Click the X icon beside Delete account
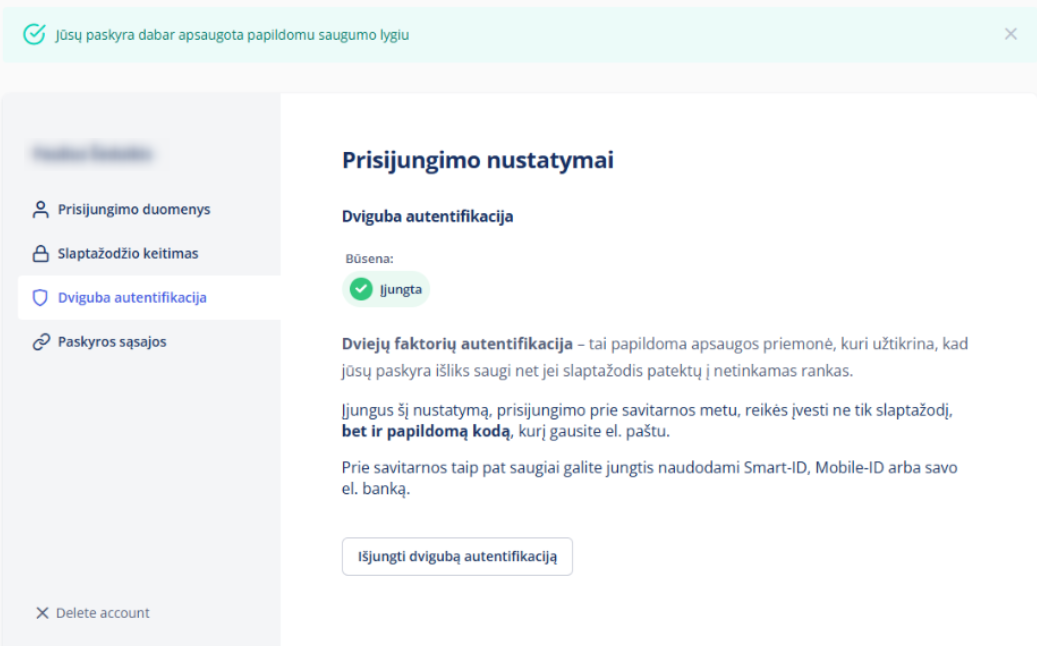 pyautogui.click(x=42, y=613)
